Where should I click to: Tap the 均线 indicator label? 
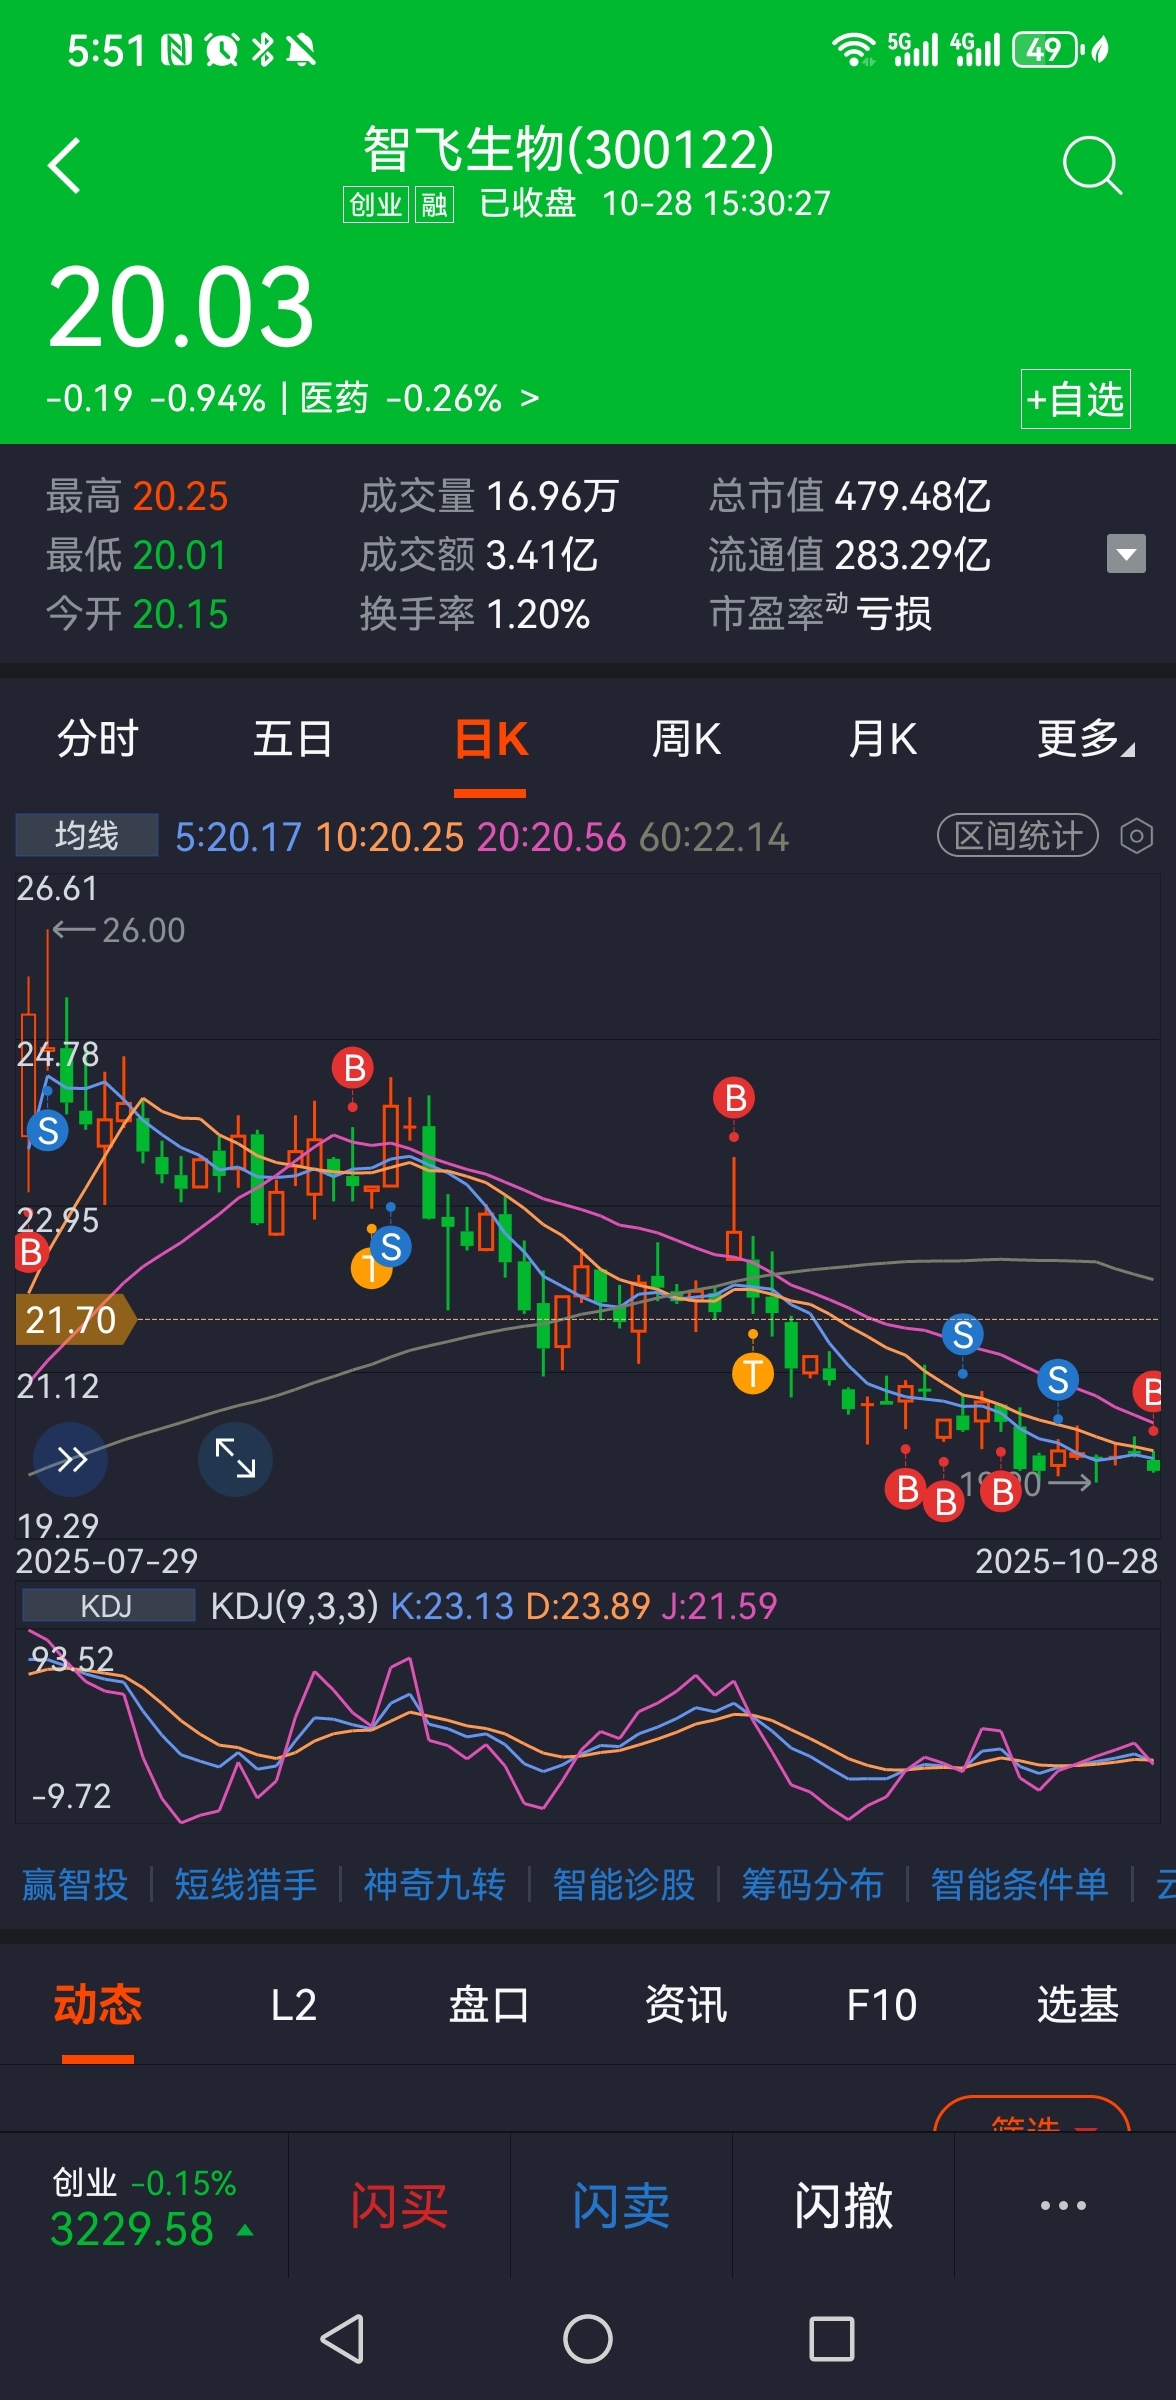point(87,835)
